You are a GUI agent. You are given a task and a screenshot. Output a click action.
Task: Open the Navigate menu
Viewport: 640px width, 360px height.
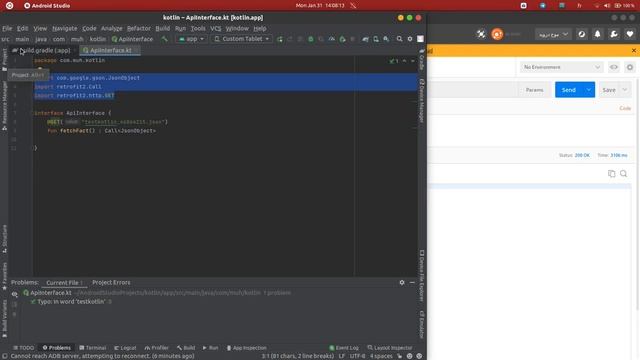[x=64, y=29]
